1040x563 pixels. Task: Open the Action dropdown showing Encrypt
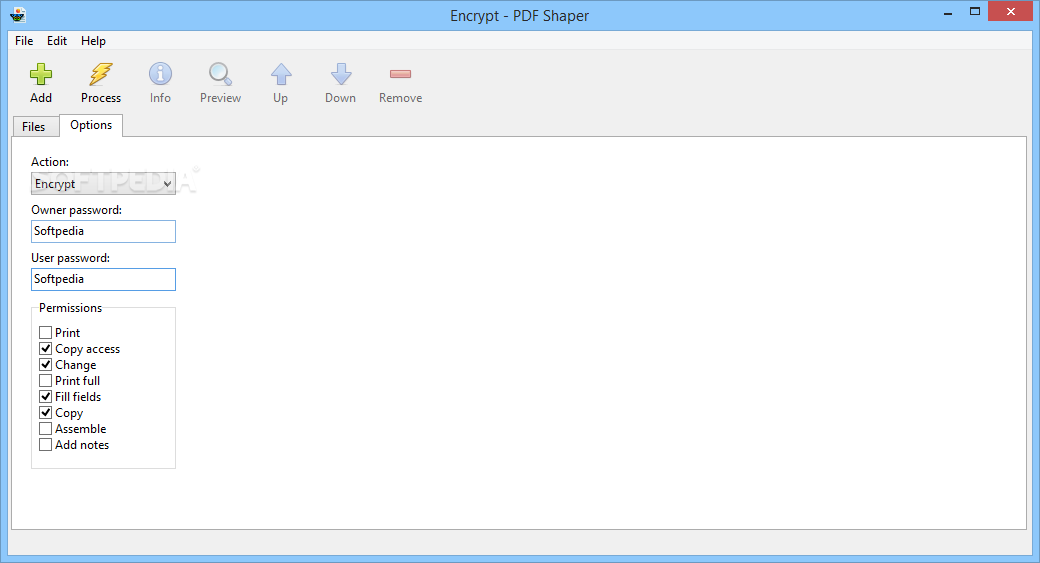click(x=103, y=184)
